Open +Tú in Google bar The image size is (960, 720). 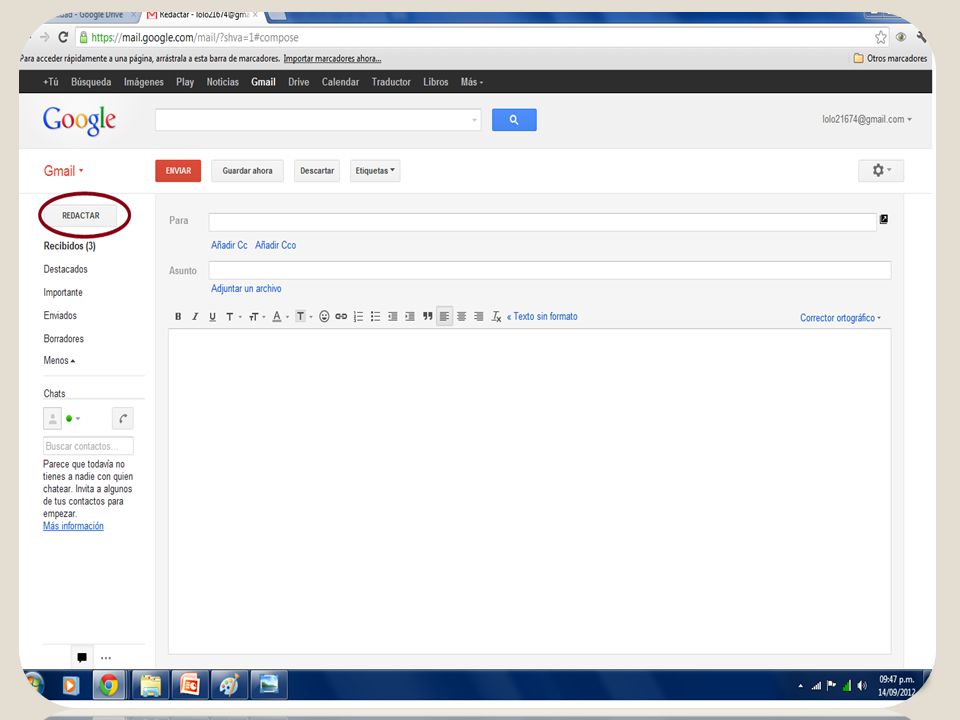pyautogui.click(x=51, y=82)
